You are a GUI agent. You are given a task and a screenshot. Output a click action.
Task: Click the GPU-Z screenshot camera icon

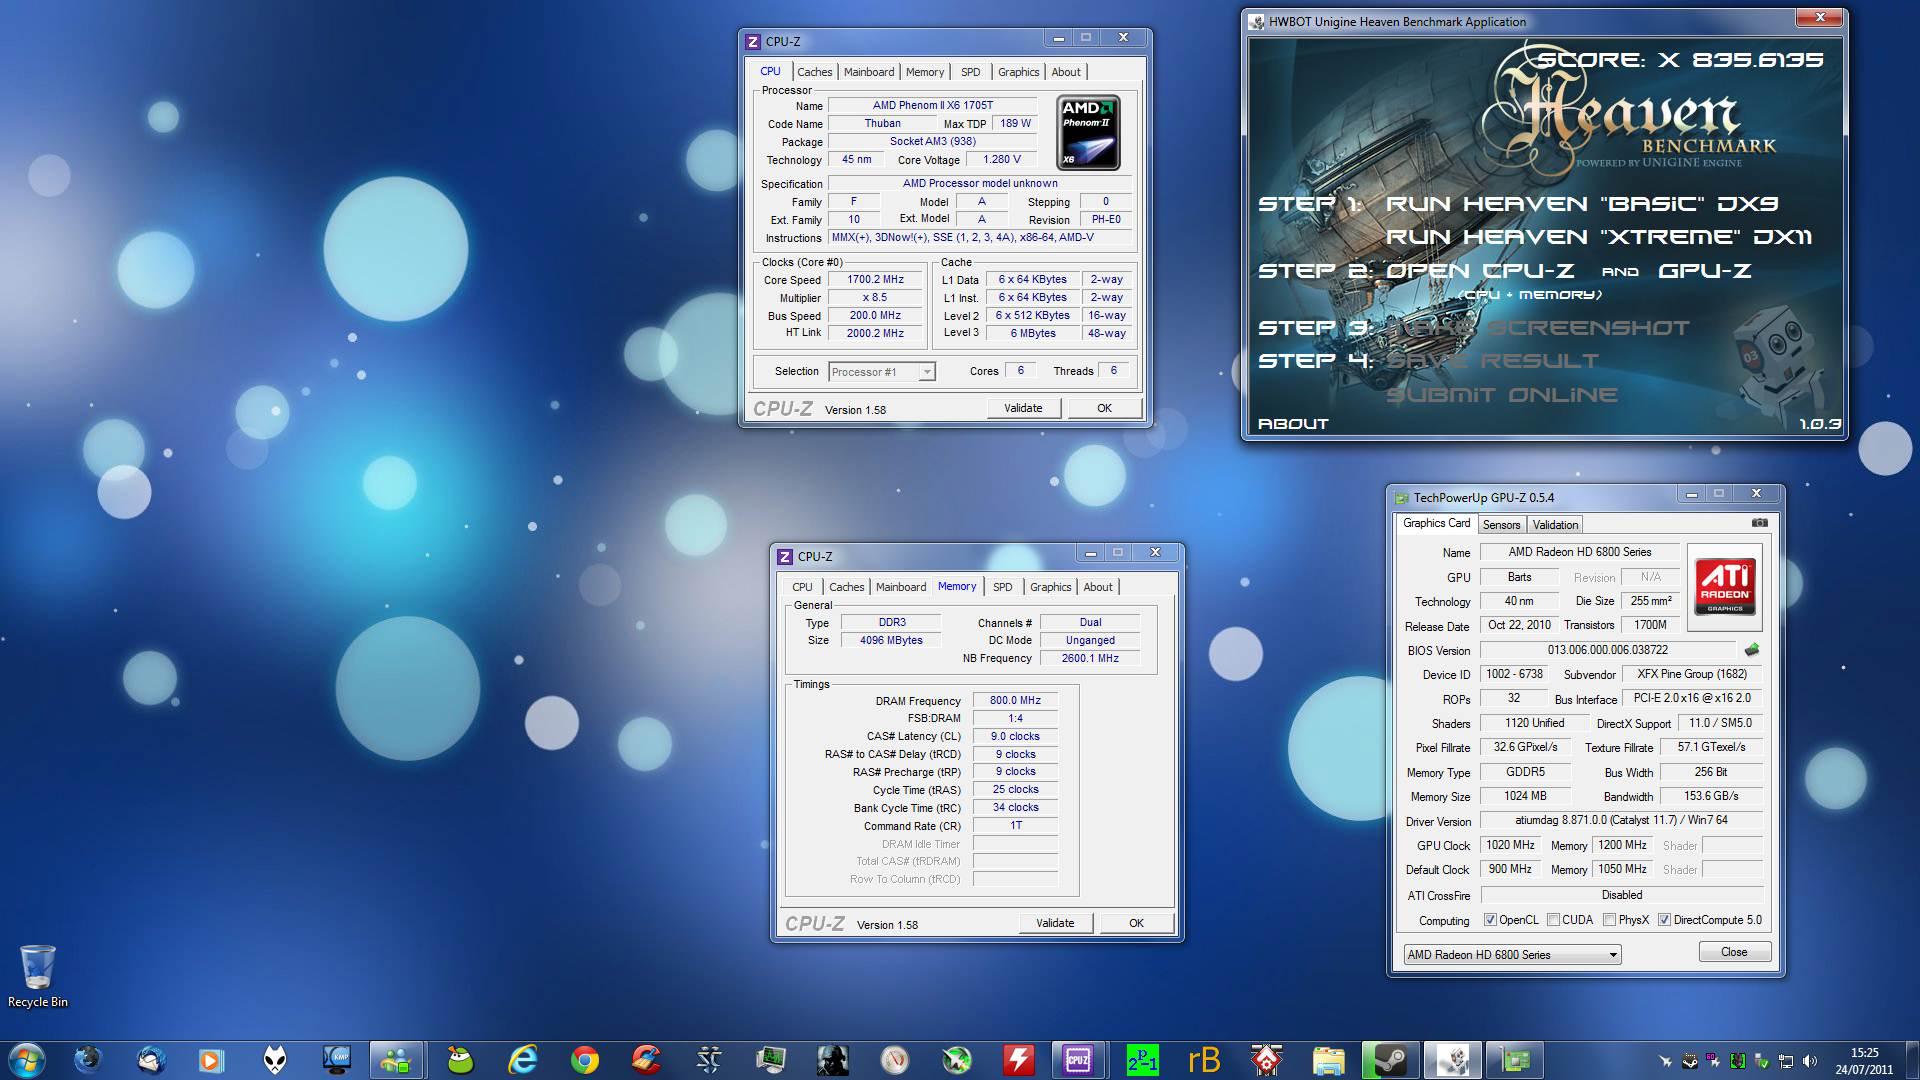(1760, 523)
